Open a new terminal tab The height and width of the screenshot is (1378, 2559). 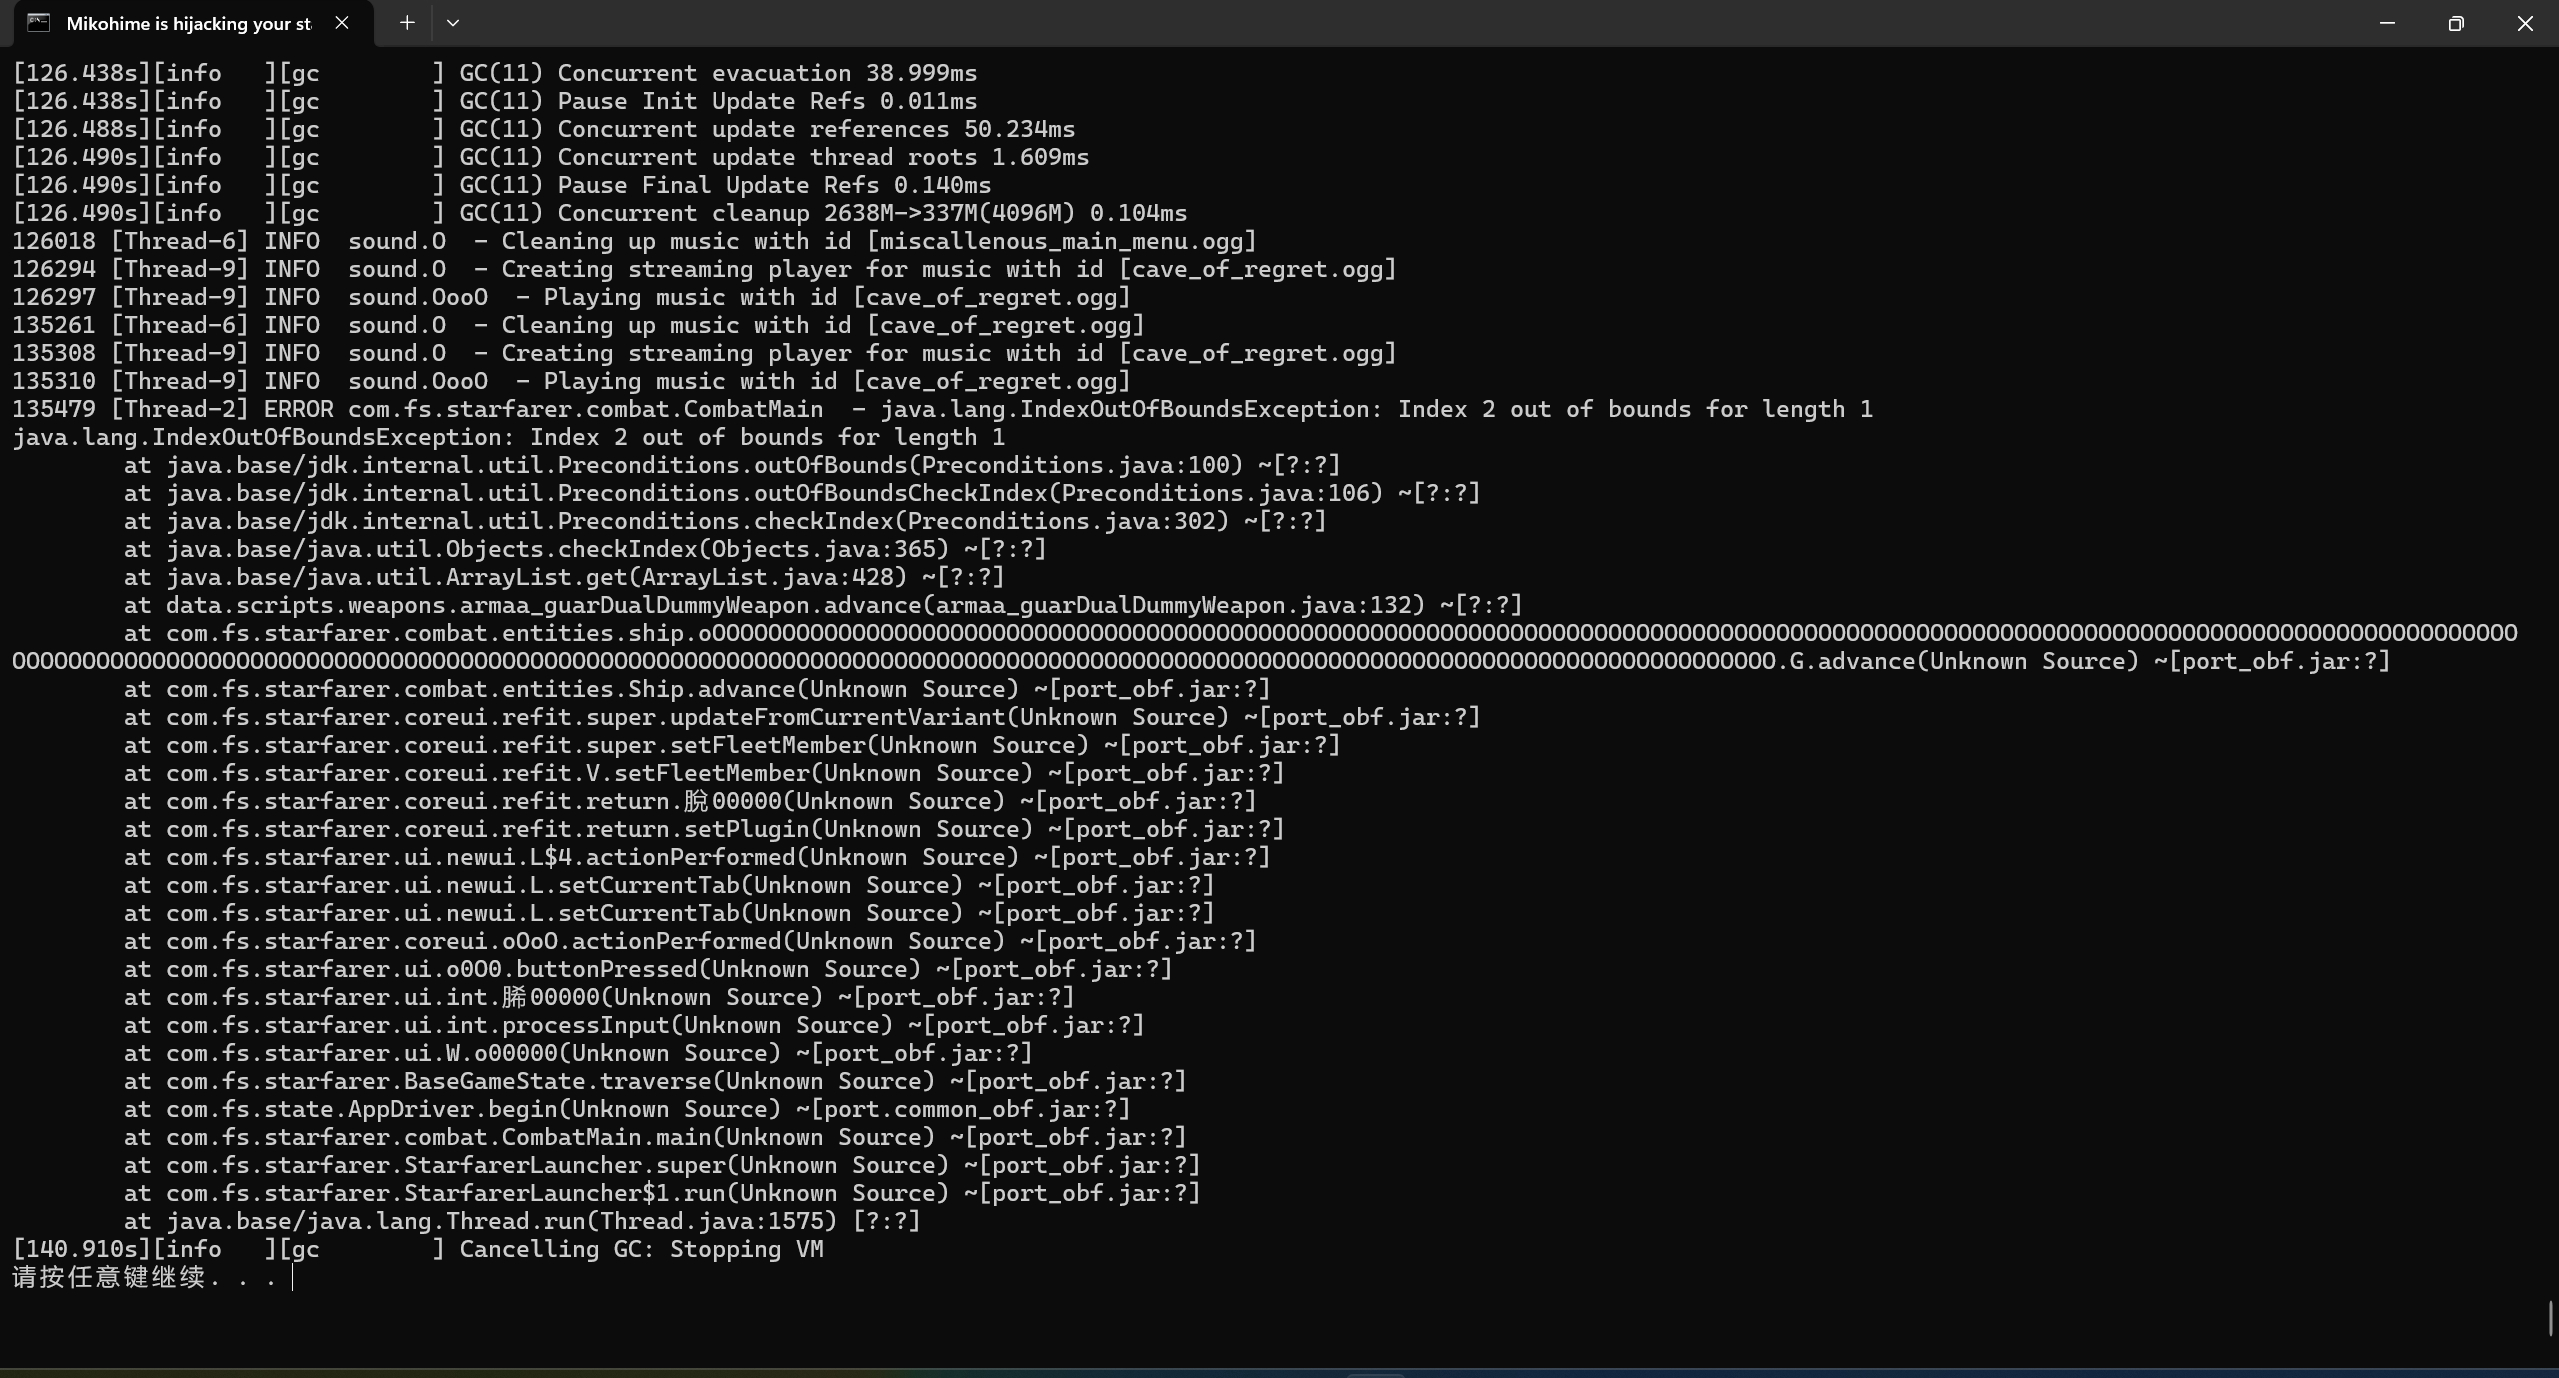407,23
